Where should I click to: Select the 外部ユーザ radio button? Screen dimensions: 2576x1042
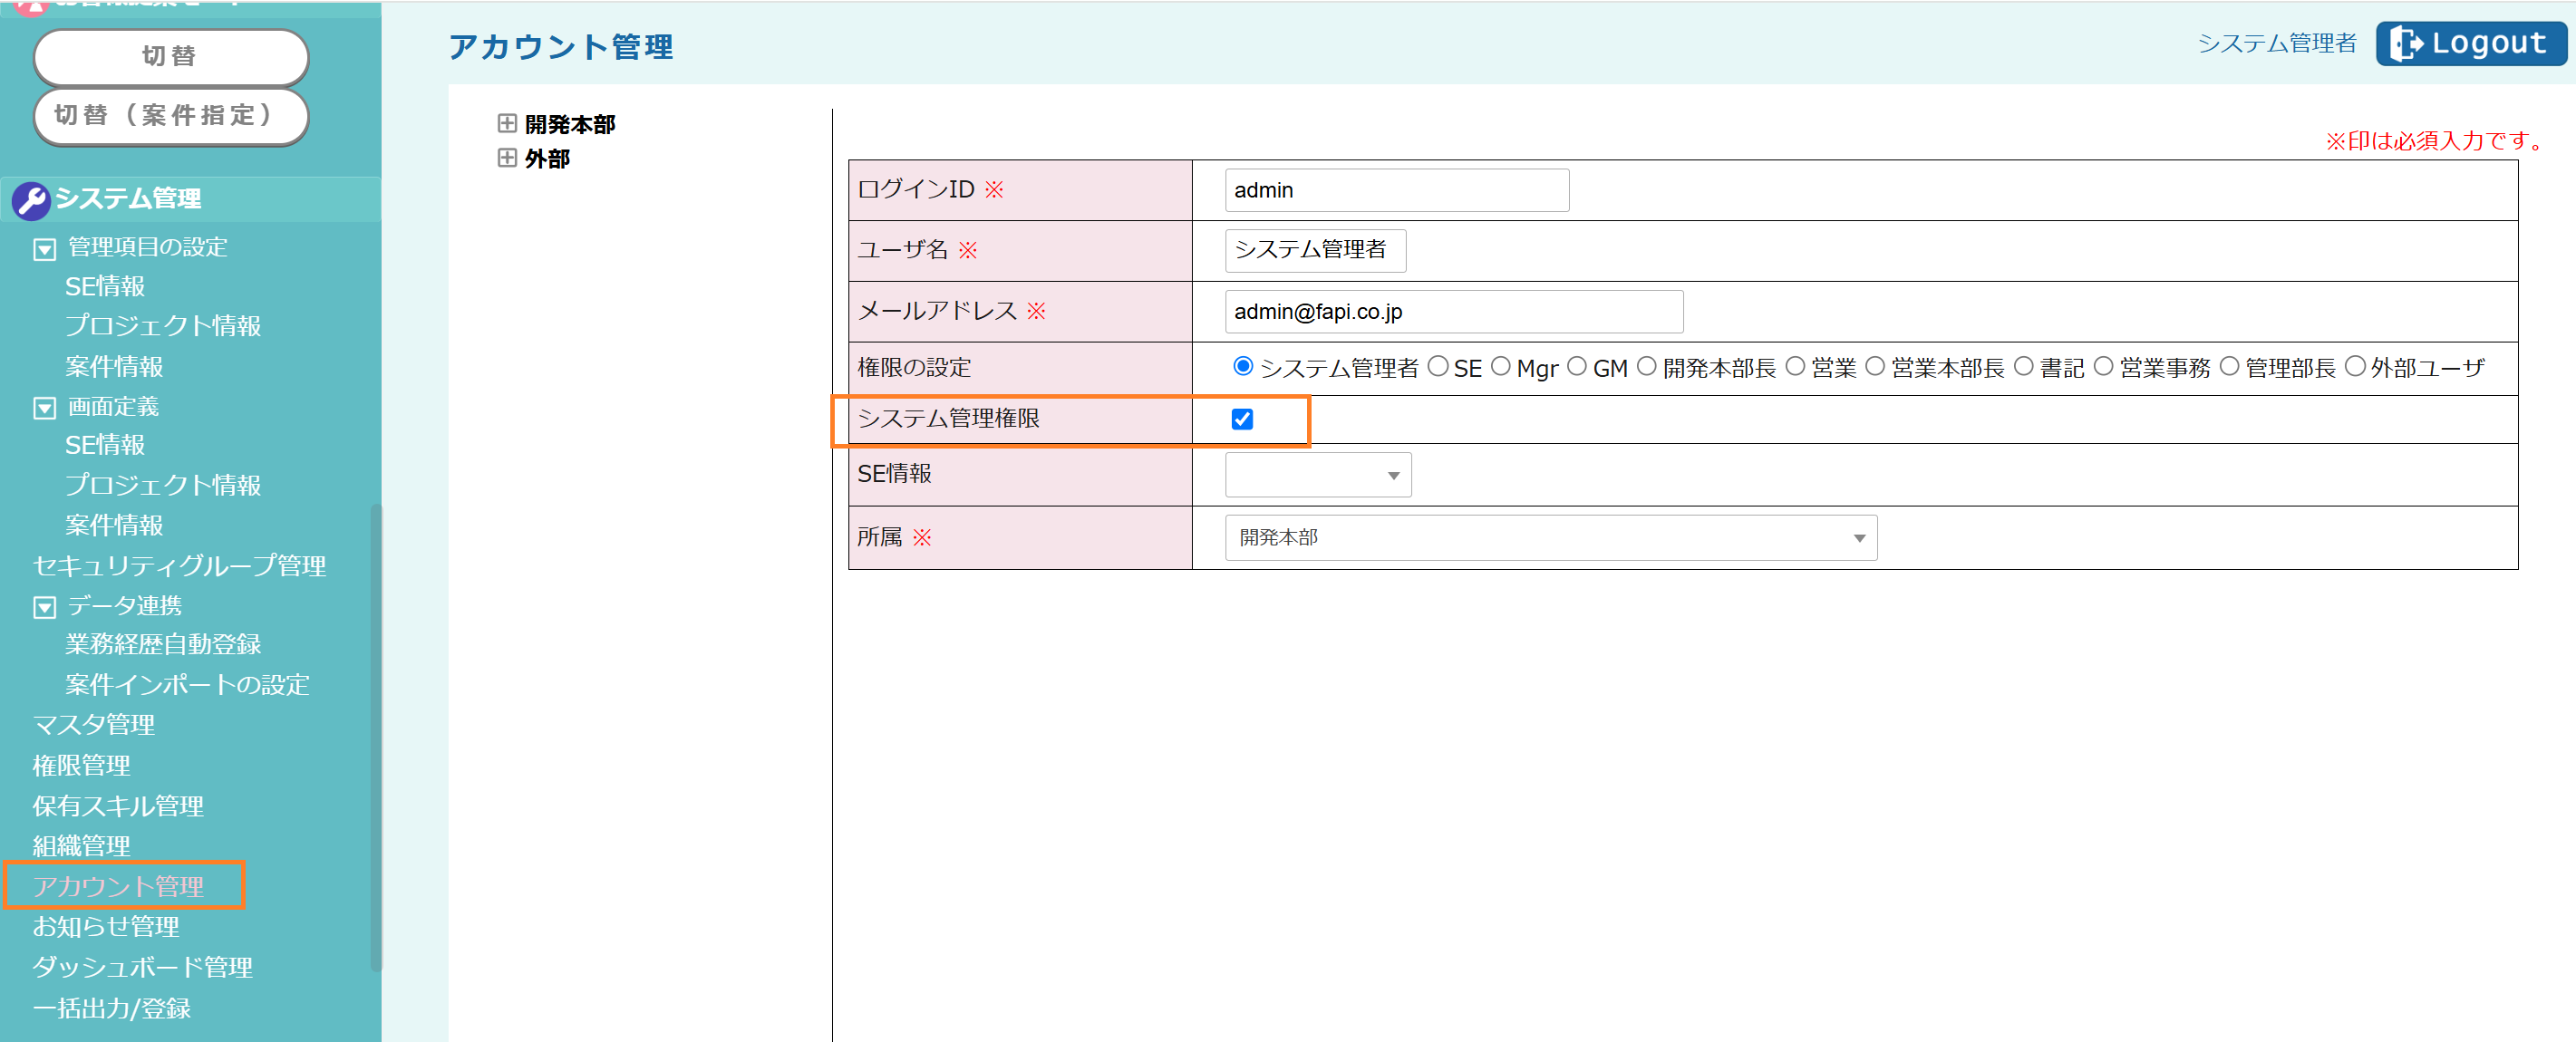tap(2355, 367)
